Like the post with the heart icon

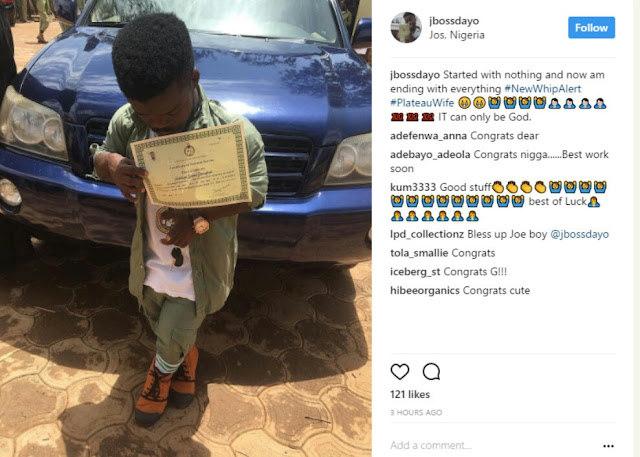pyautogui.click(x=400, y=372)
